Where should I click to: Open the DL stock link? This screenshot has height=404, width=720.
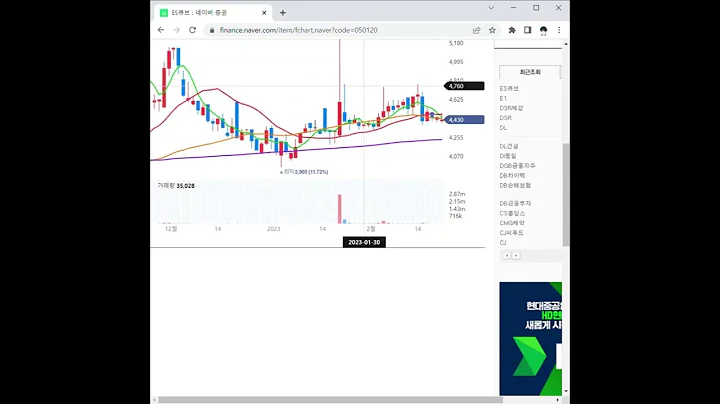coord(503,128)
